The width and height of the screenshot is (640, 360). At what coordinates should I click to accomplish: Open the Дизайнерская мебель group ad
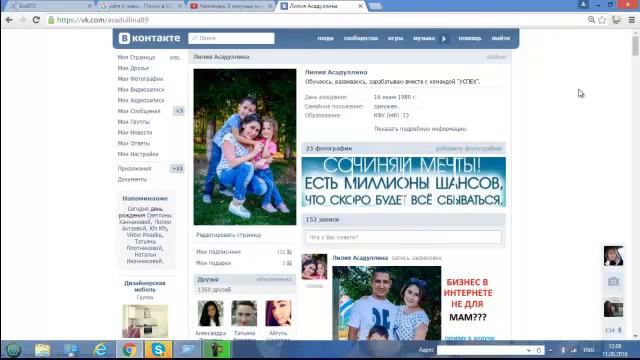(x=145, y=321)
